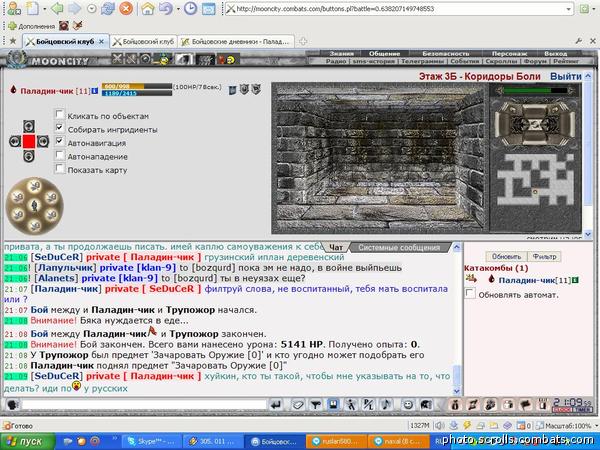600x450 pixels.
Task: Open the Форум submenu link
Action: (535, 61)
